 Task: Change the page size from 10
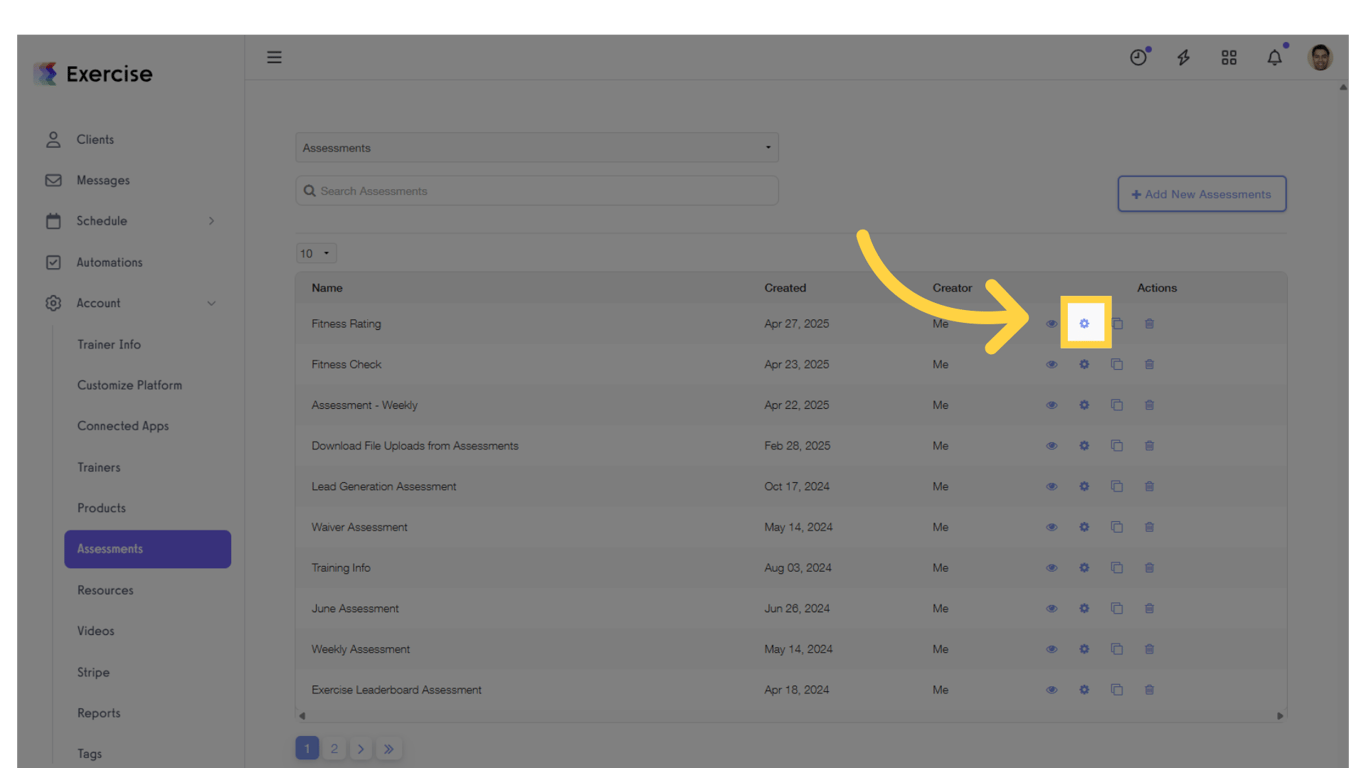315,253
